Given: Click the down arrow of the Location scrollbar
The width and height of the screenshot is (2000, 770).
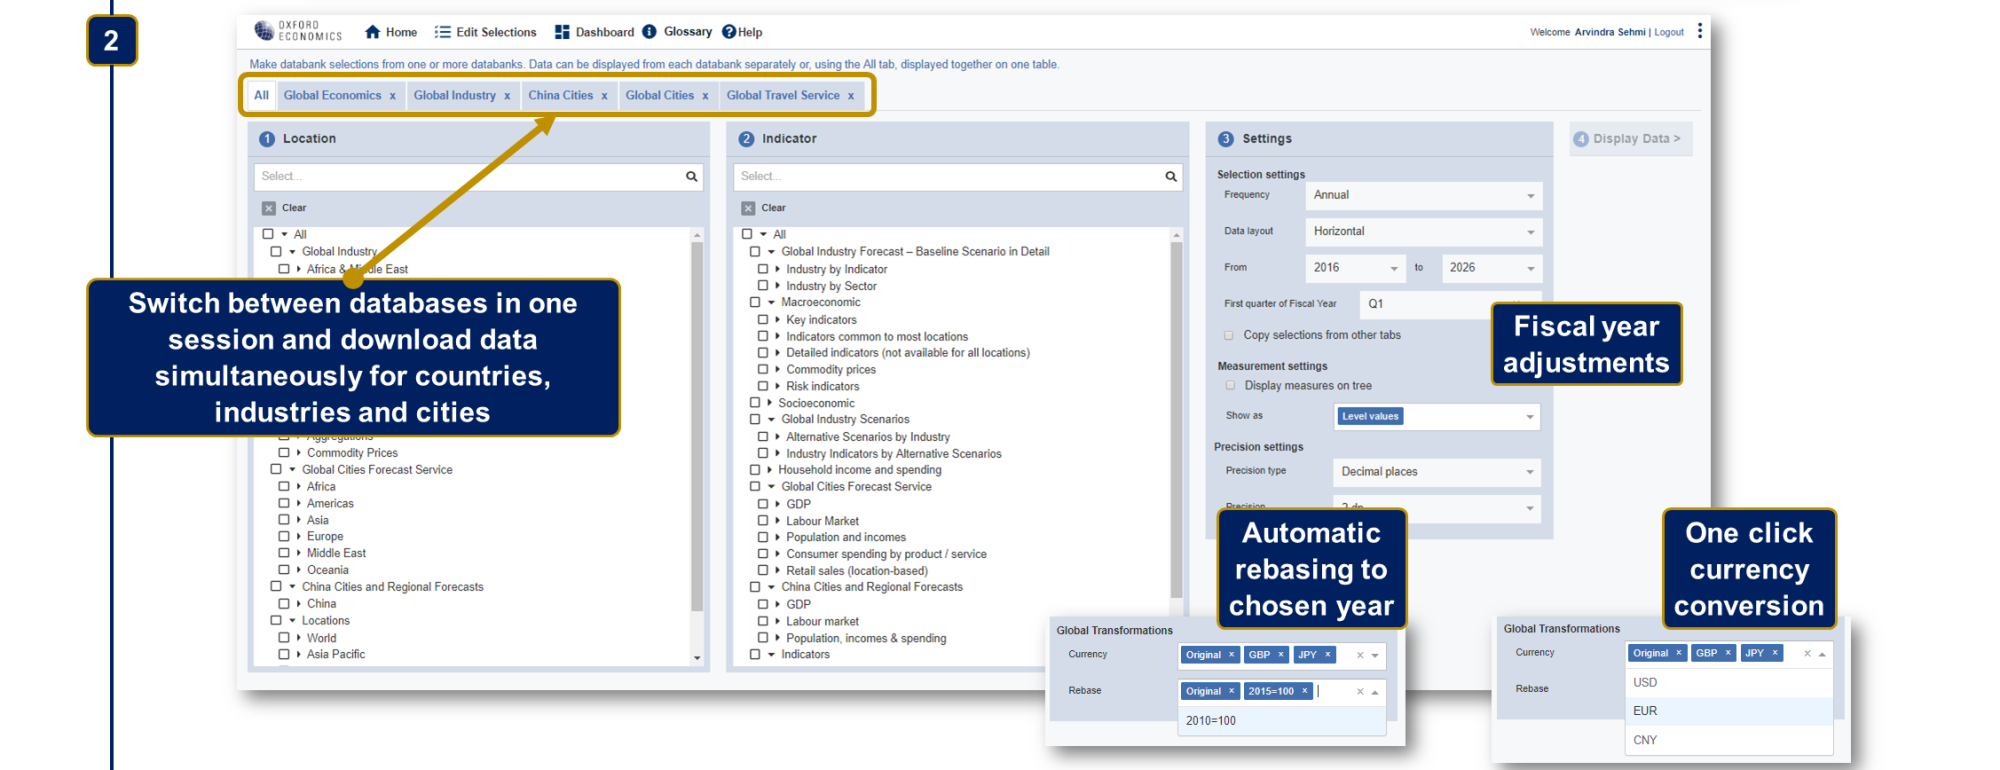Looking at the screenshot, I should coord(697,658).
